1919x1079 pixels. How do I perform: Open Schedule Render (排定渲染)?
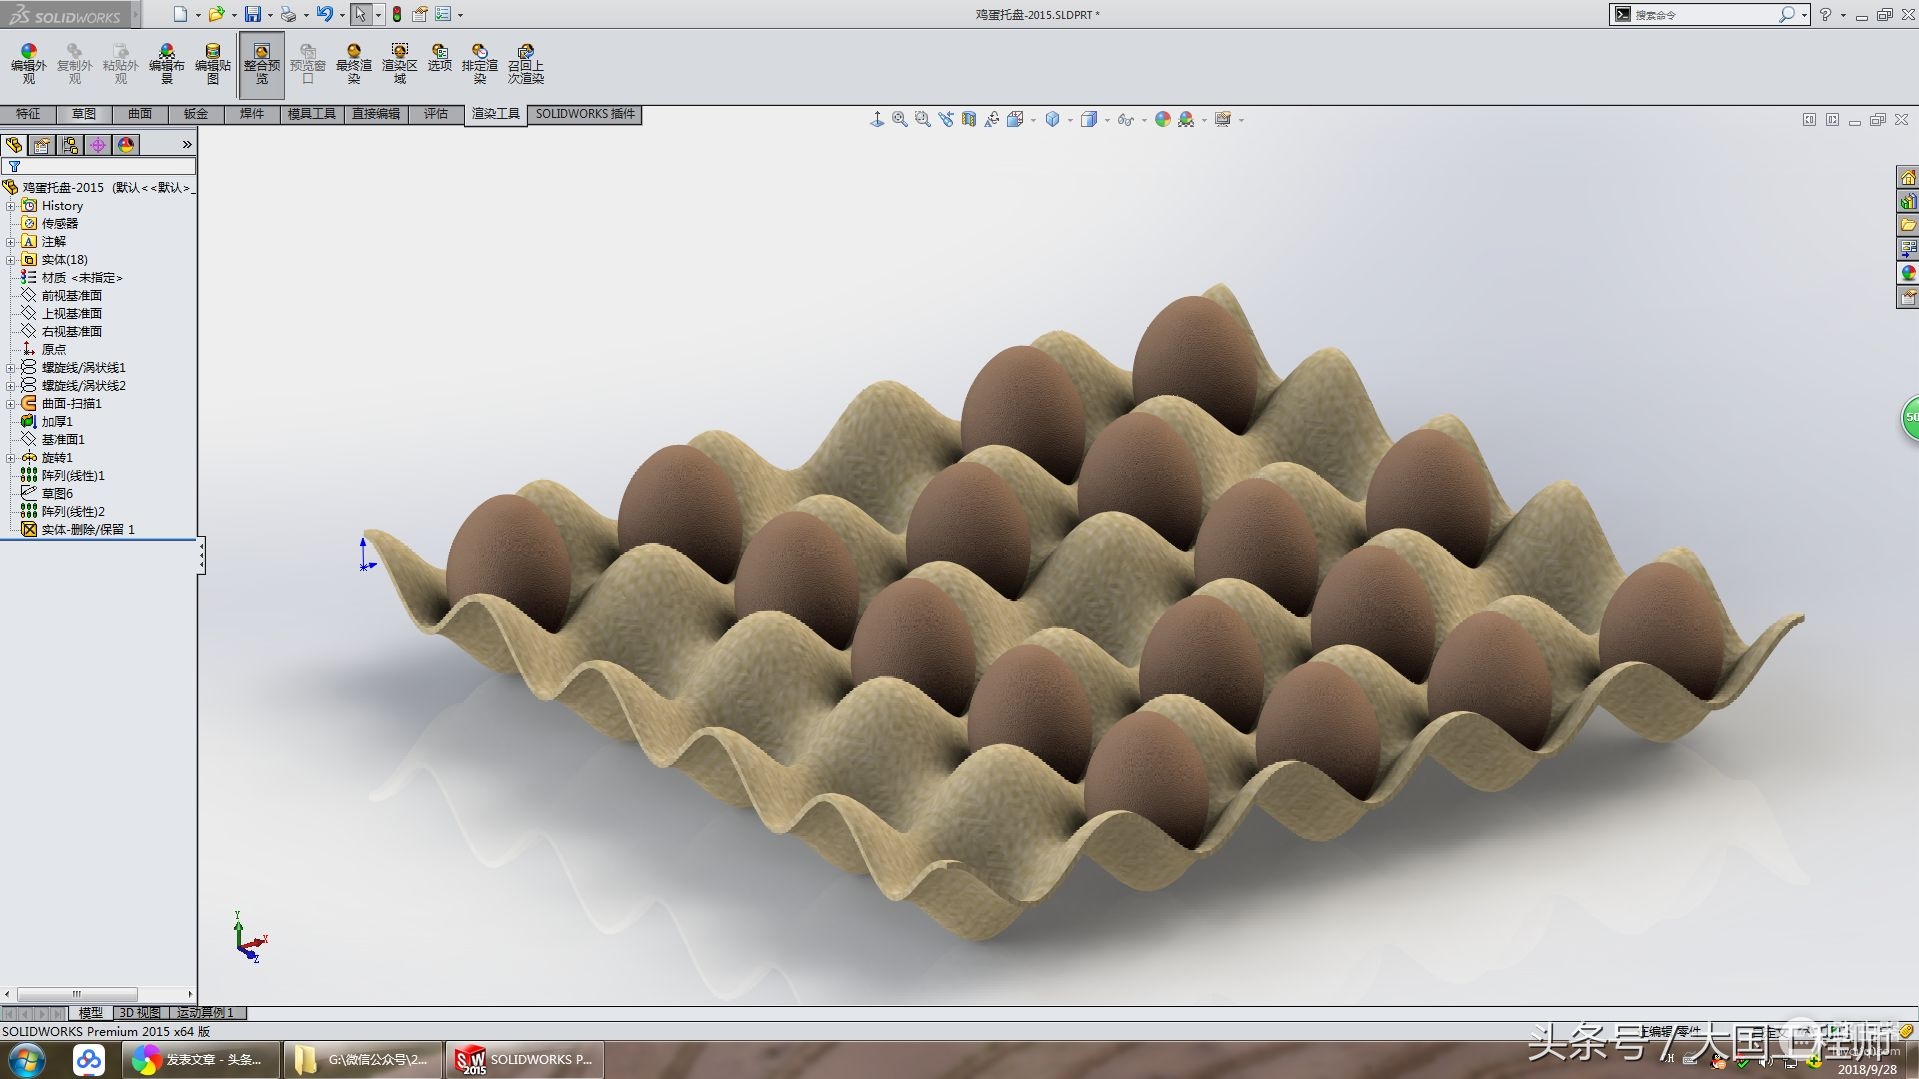coord(480,64)
